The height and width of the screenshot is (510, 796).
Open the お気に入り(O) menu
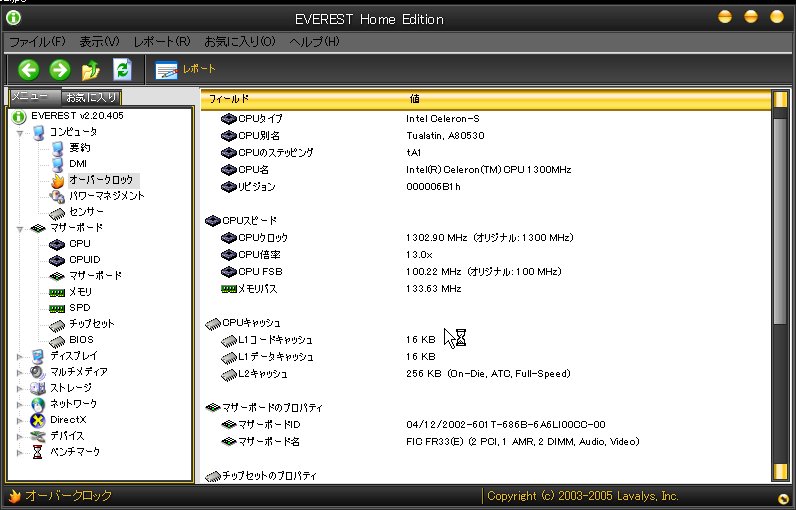[240, 42]
